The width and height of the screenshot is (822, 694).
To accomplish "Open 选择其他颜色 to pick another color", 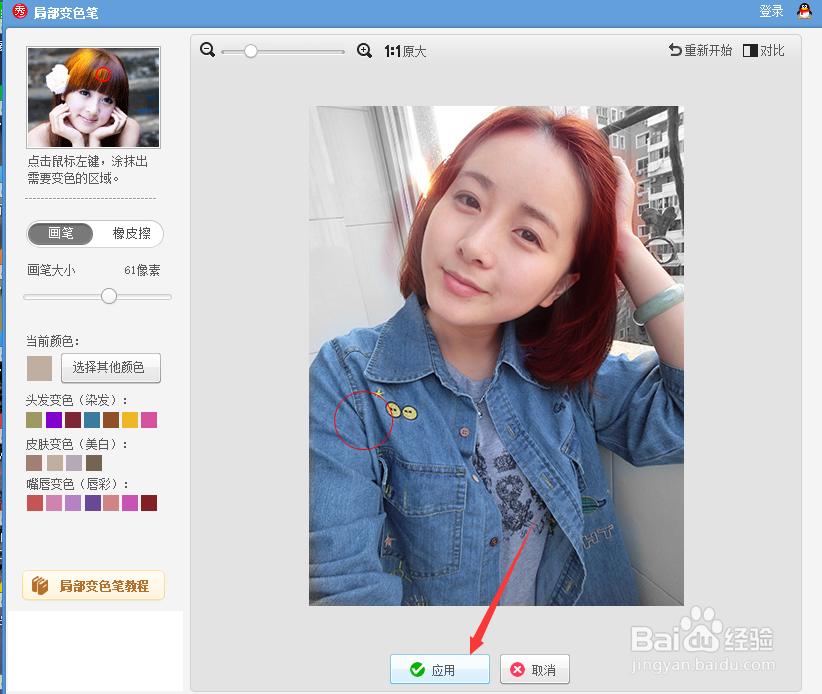I will (x=110, y=368).
